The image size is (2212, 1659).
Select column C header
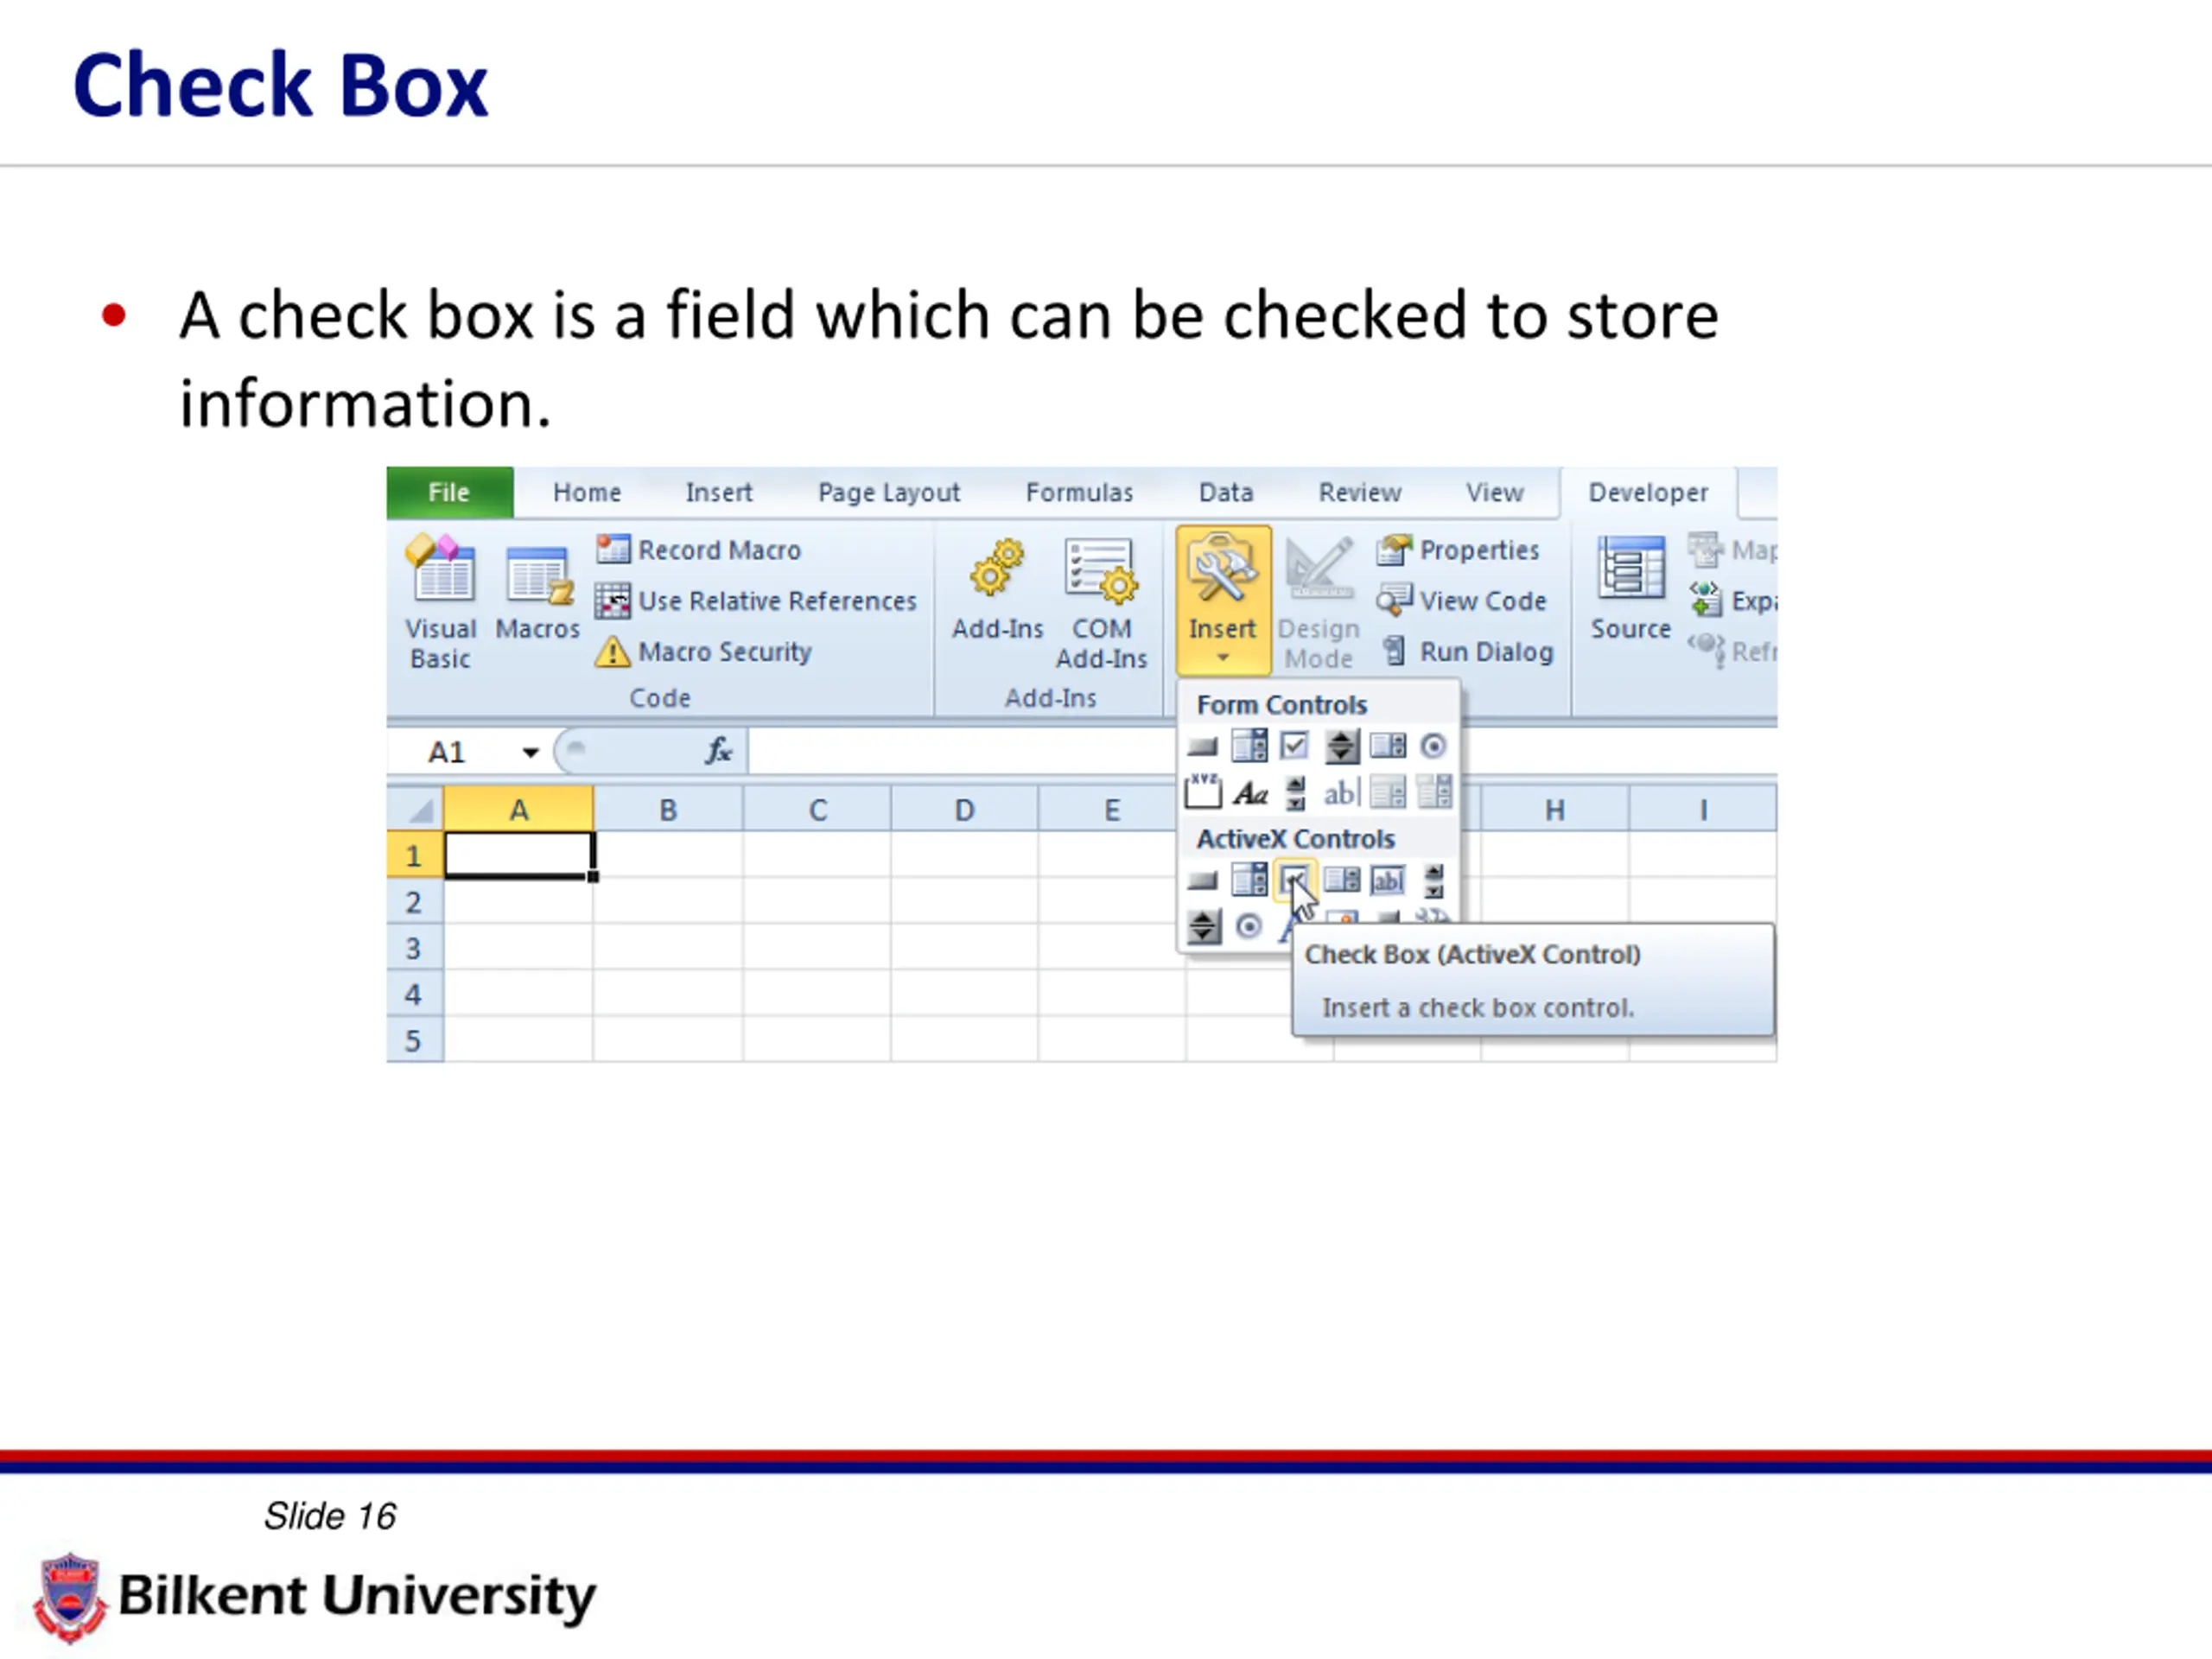(x=817, y=809)
